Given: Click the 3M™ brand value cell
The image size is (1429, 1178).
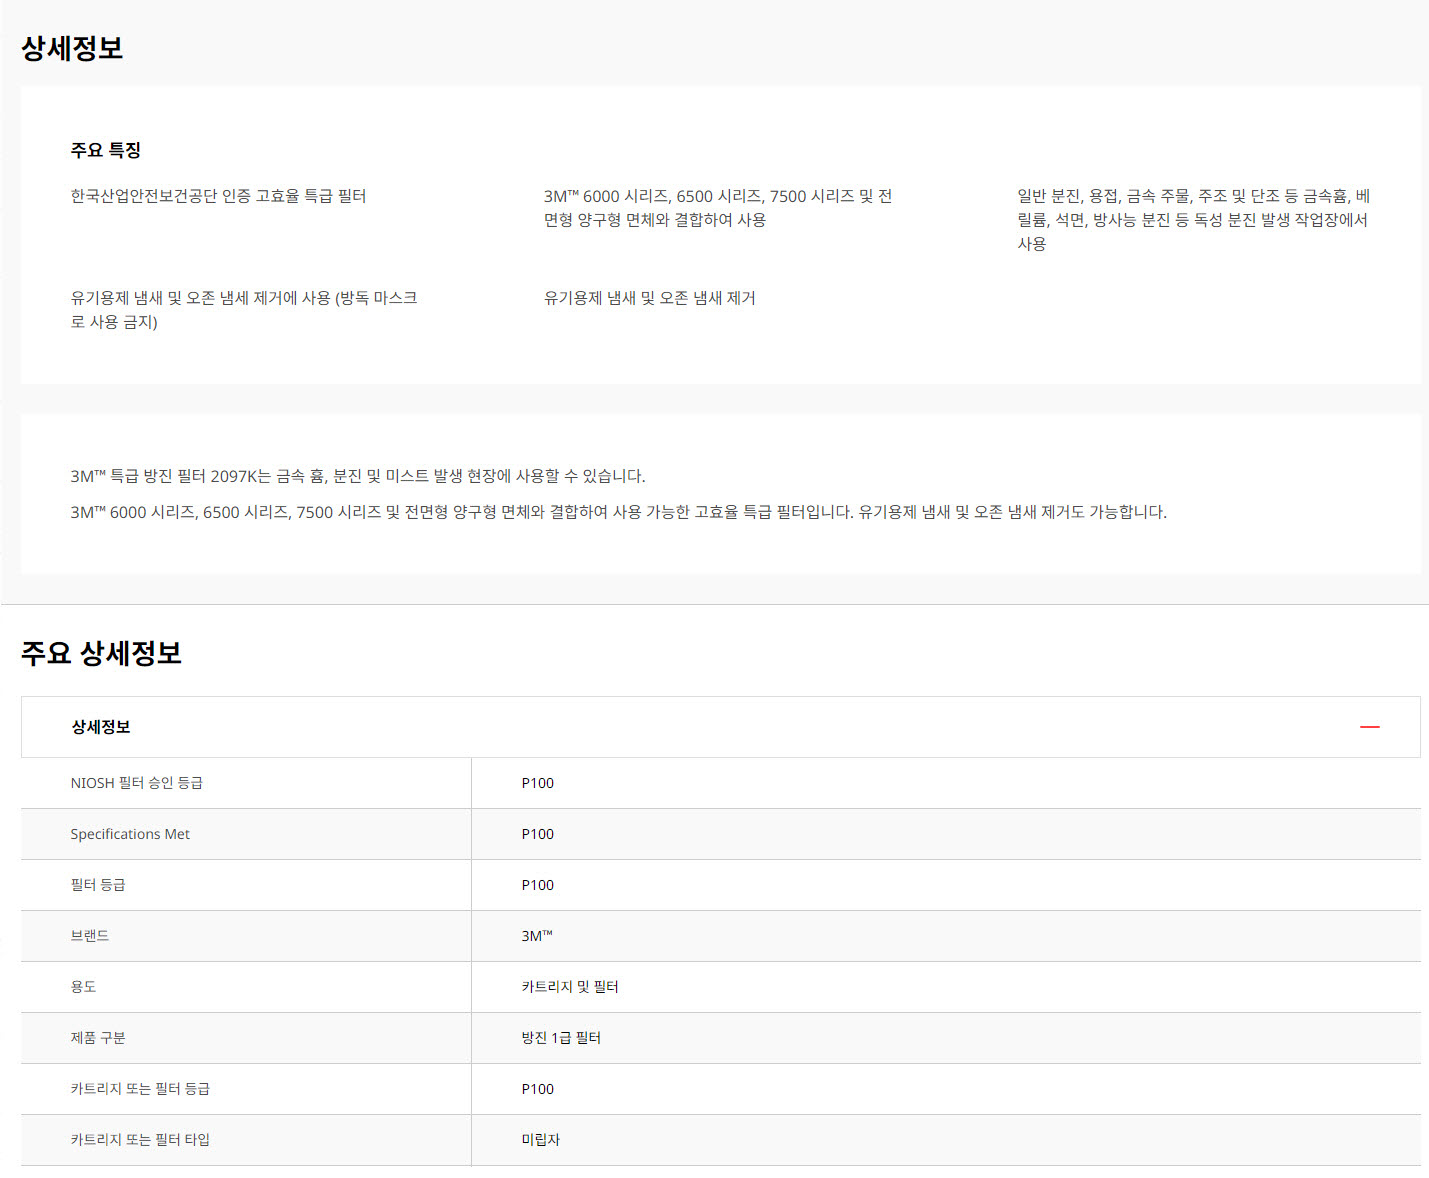Looking at the screenshot, I should (946, 936).
